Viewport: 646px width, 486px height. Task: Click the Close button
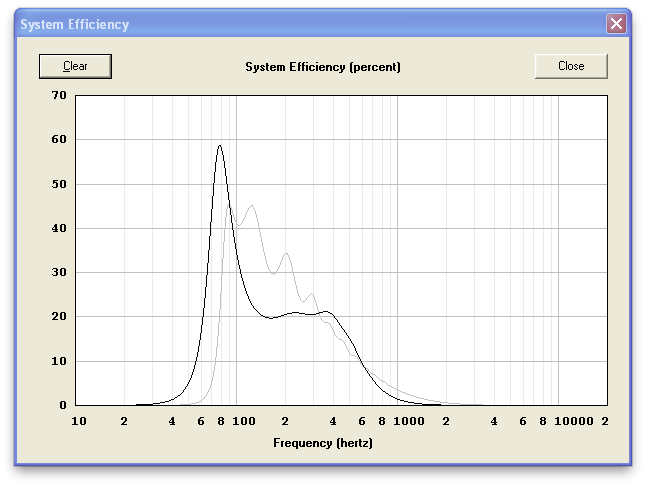pos(571,66)
